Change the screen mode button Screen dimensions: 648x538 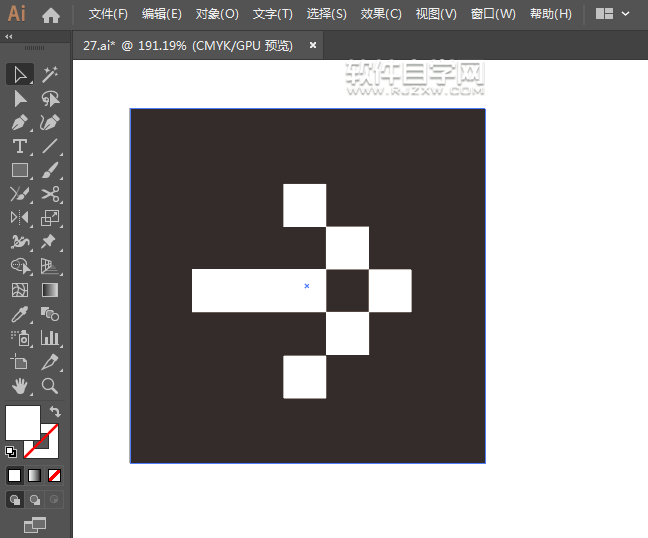tap(35, 525)
